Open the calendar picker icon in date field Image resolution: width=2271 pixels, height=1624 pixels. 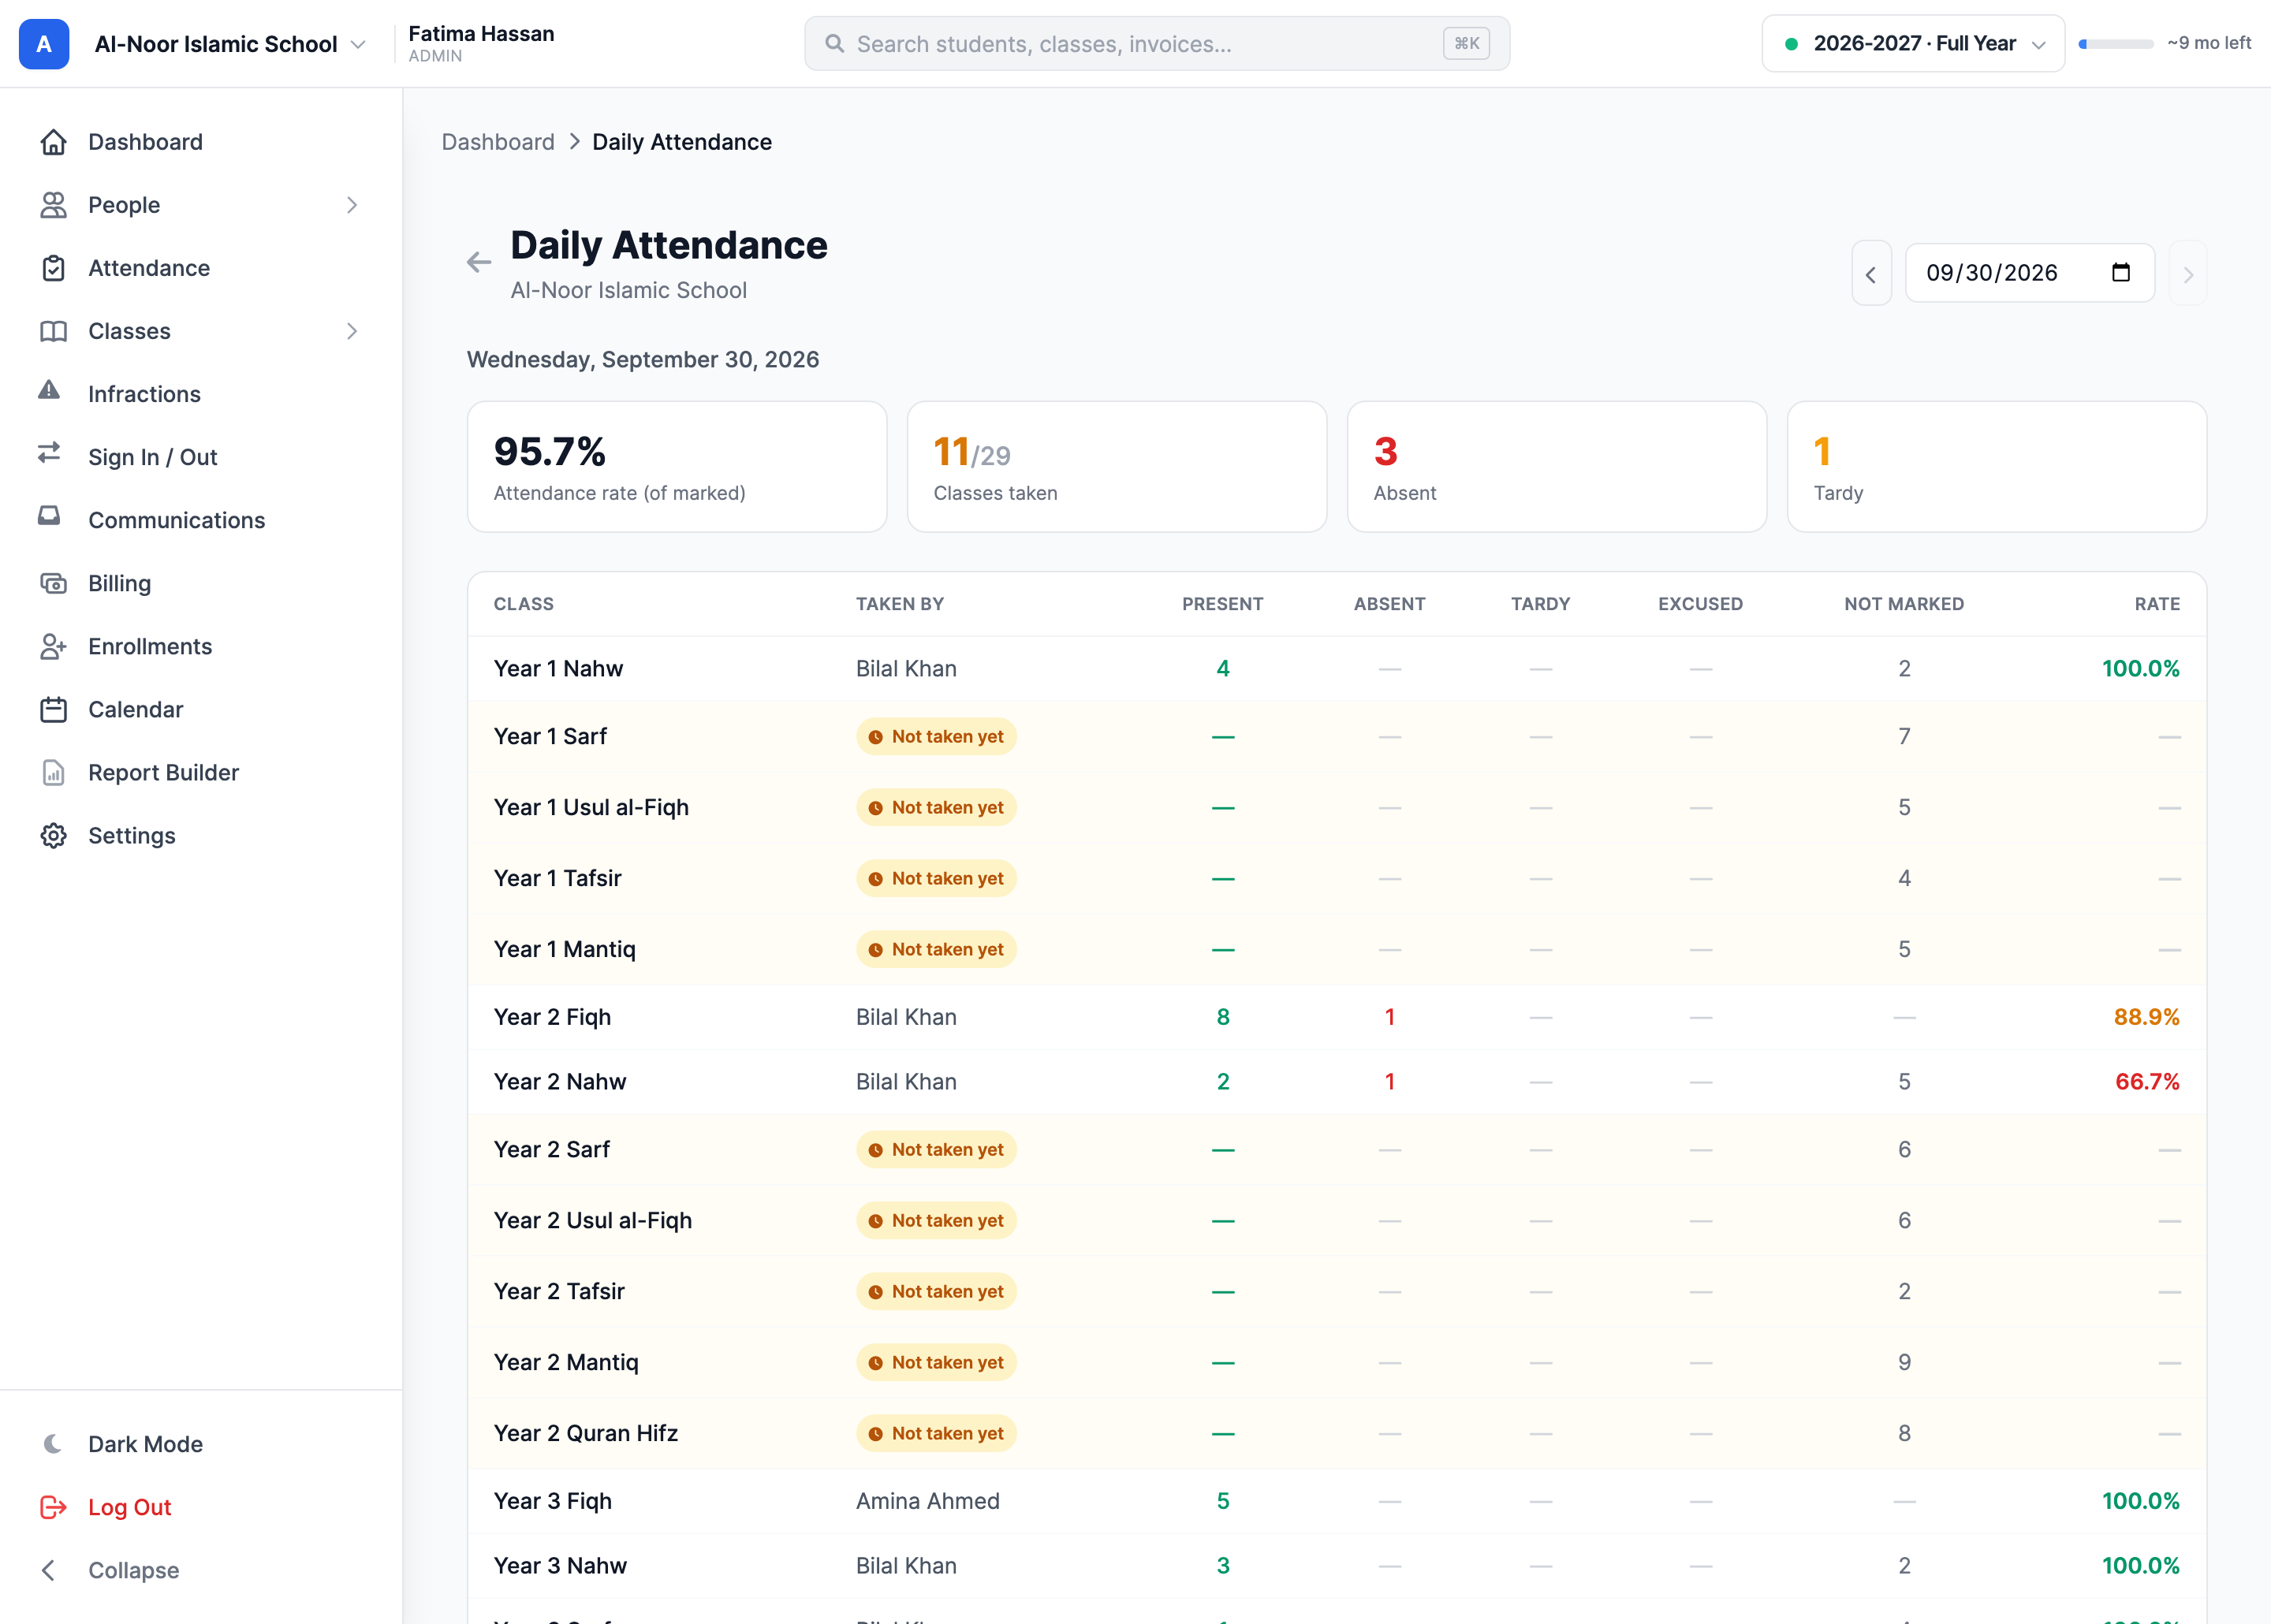tap(2121, 272)
